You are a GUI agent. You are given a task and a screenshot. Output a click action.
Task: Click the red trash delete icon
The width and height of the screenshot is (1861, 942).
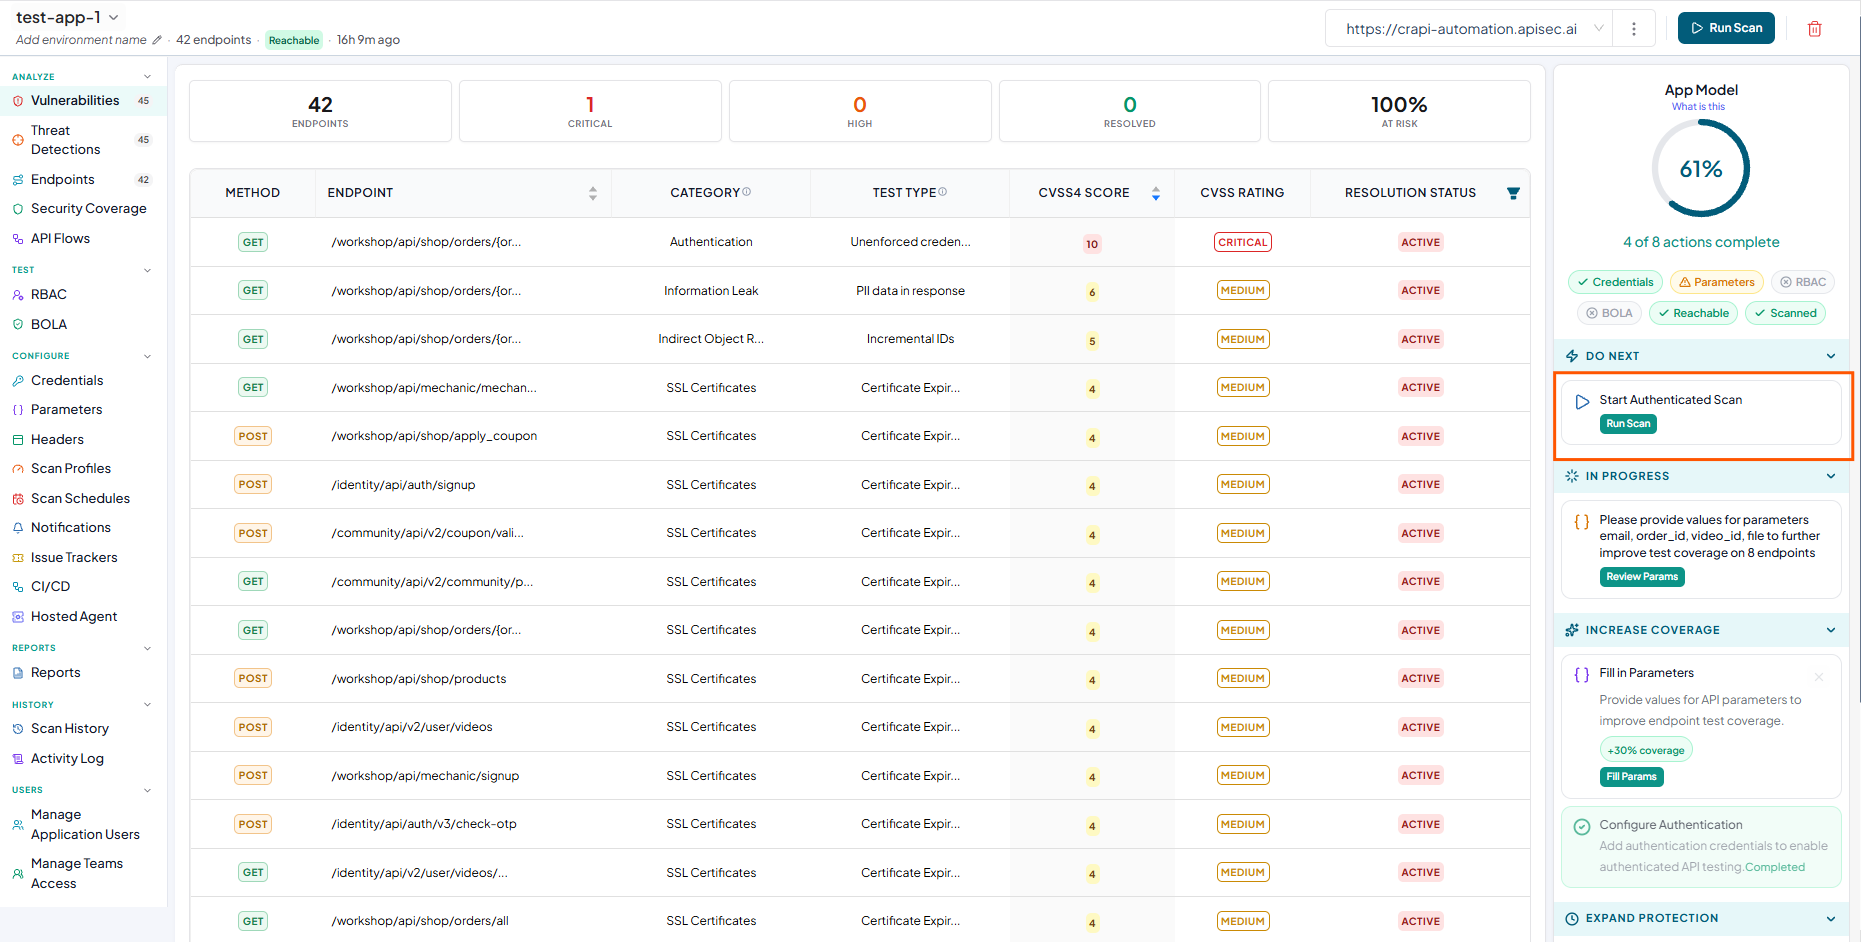pyautogui.click(x=1814, y=29)
